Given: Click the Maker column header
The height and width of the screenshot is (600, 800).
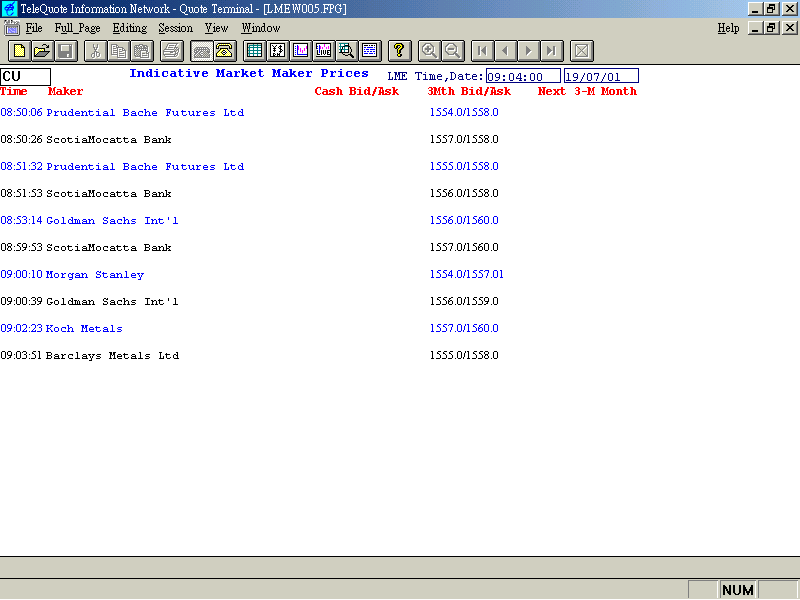Looking at the screenshot, I should (65, 91).
